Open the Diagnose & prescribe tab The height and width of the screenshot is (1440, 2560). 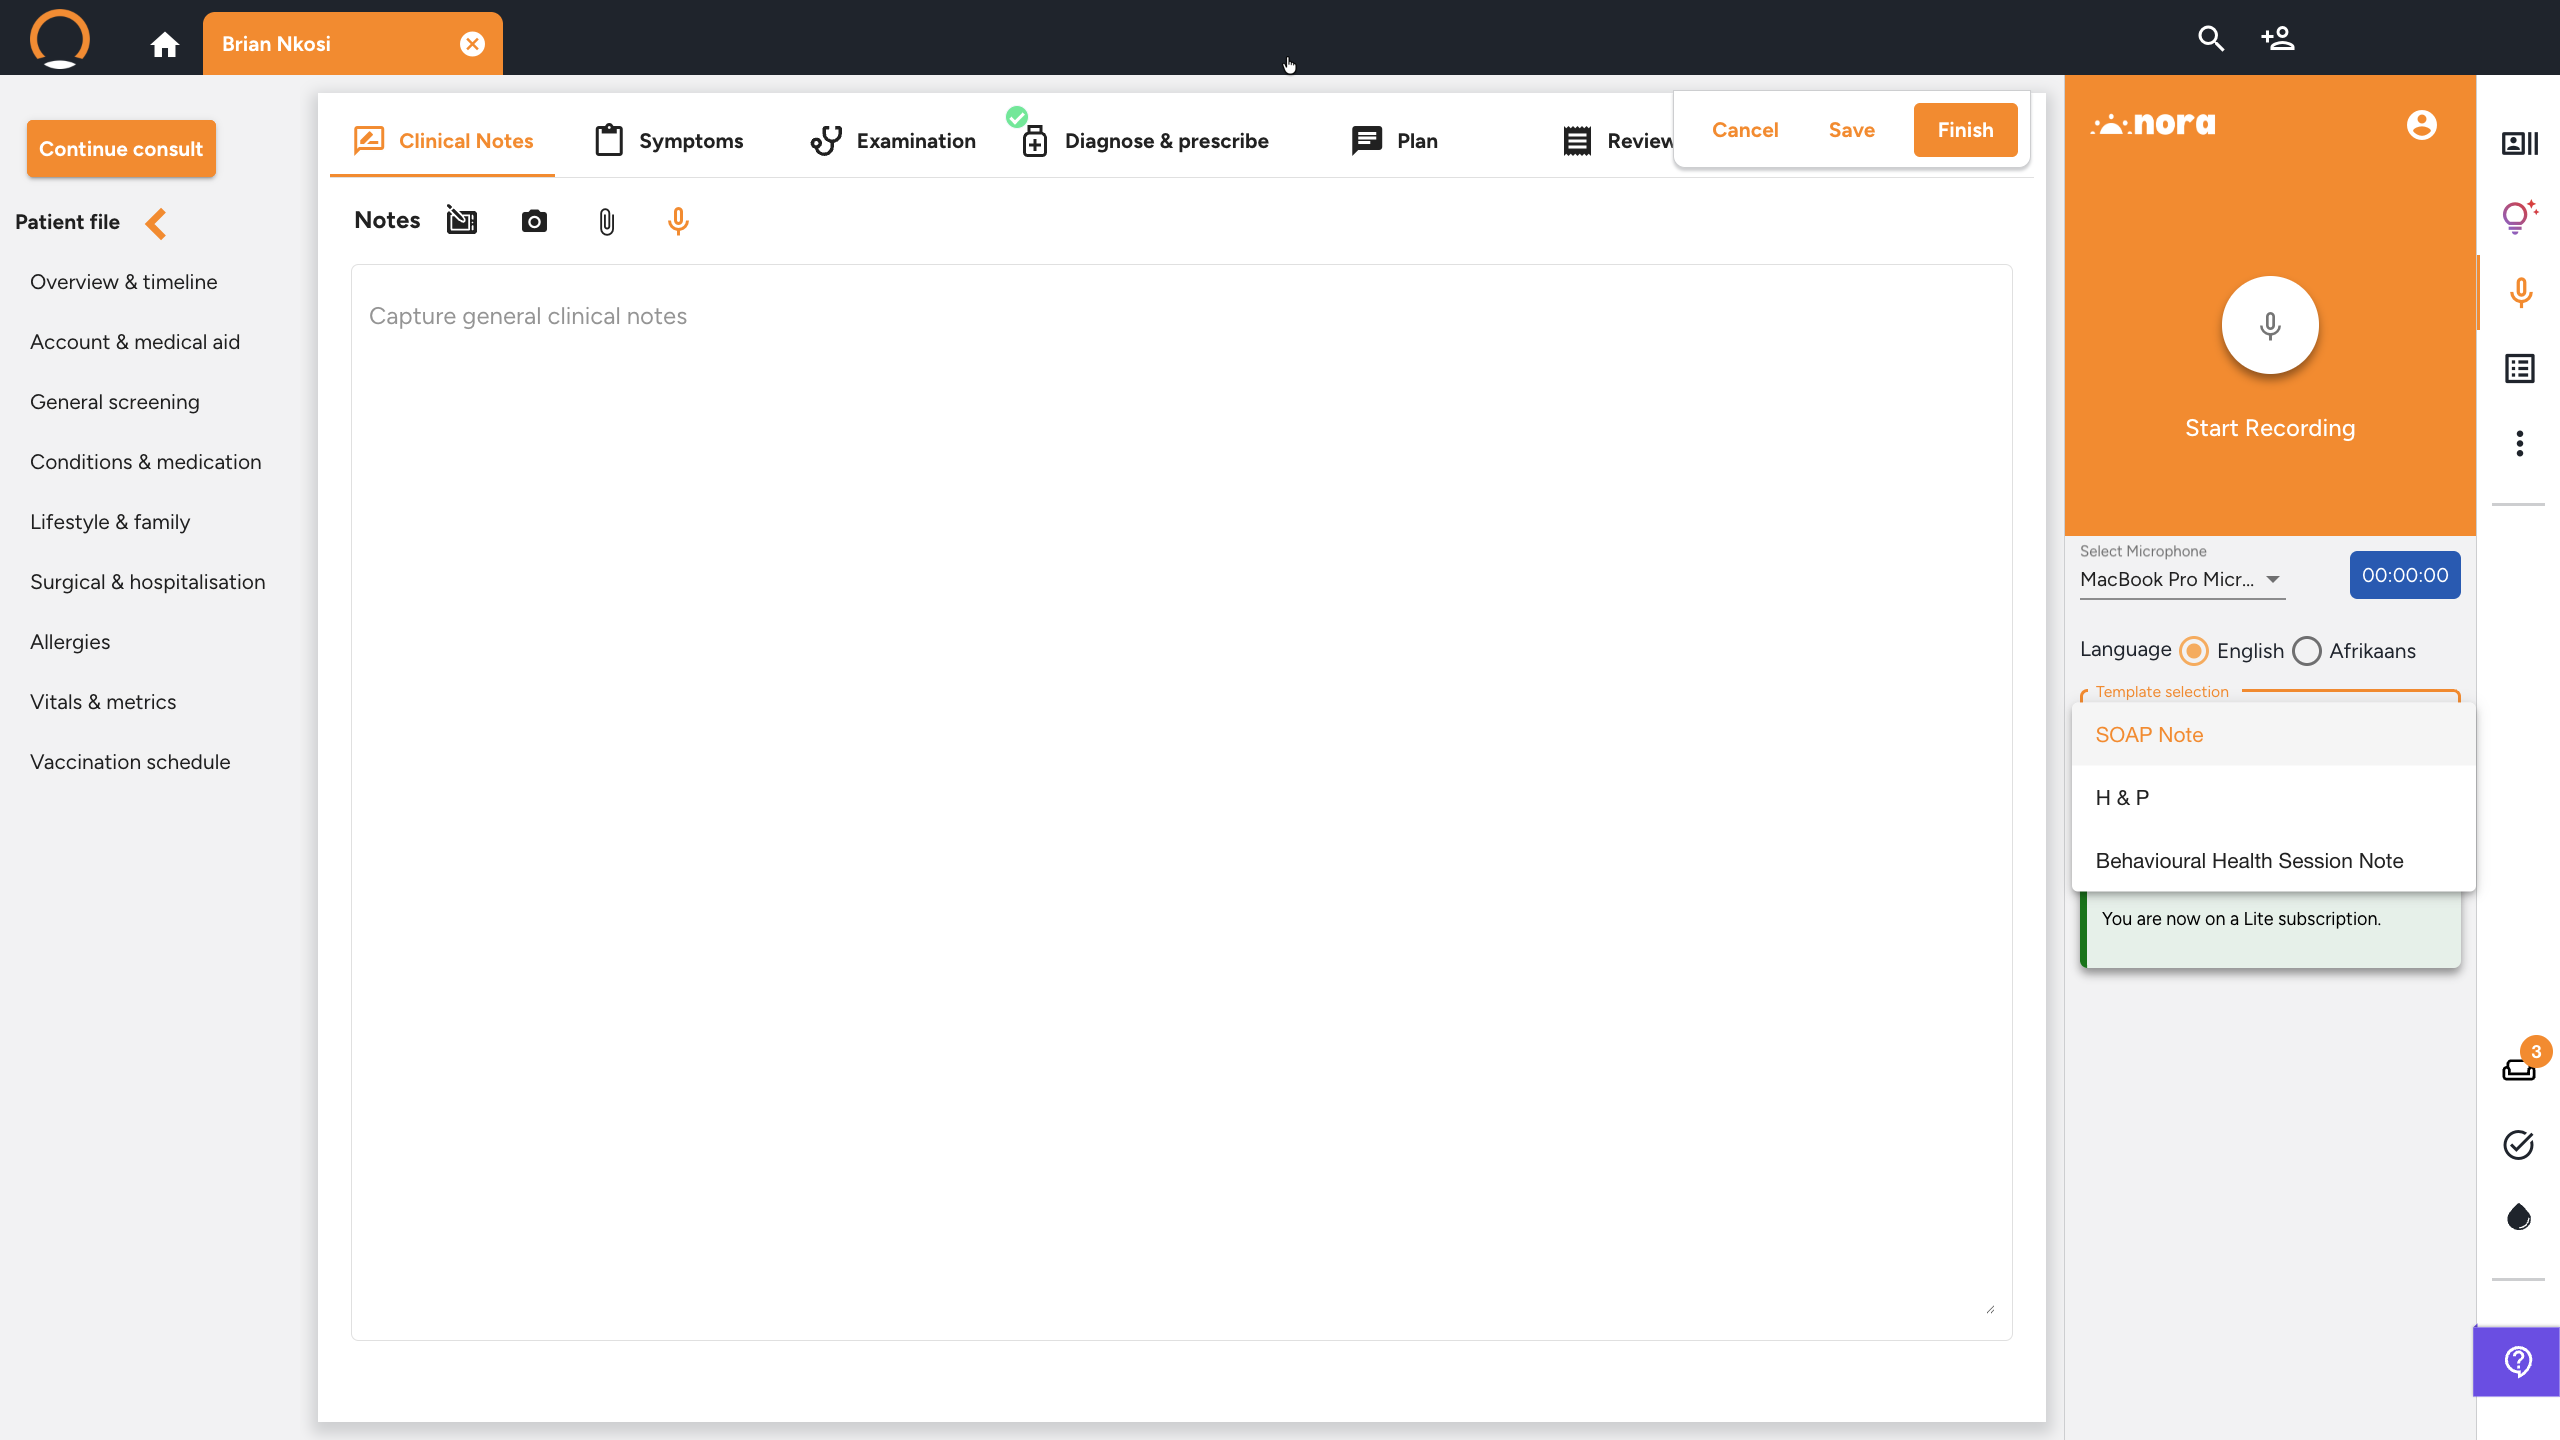[1145, 141]
